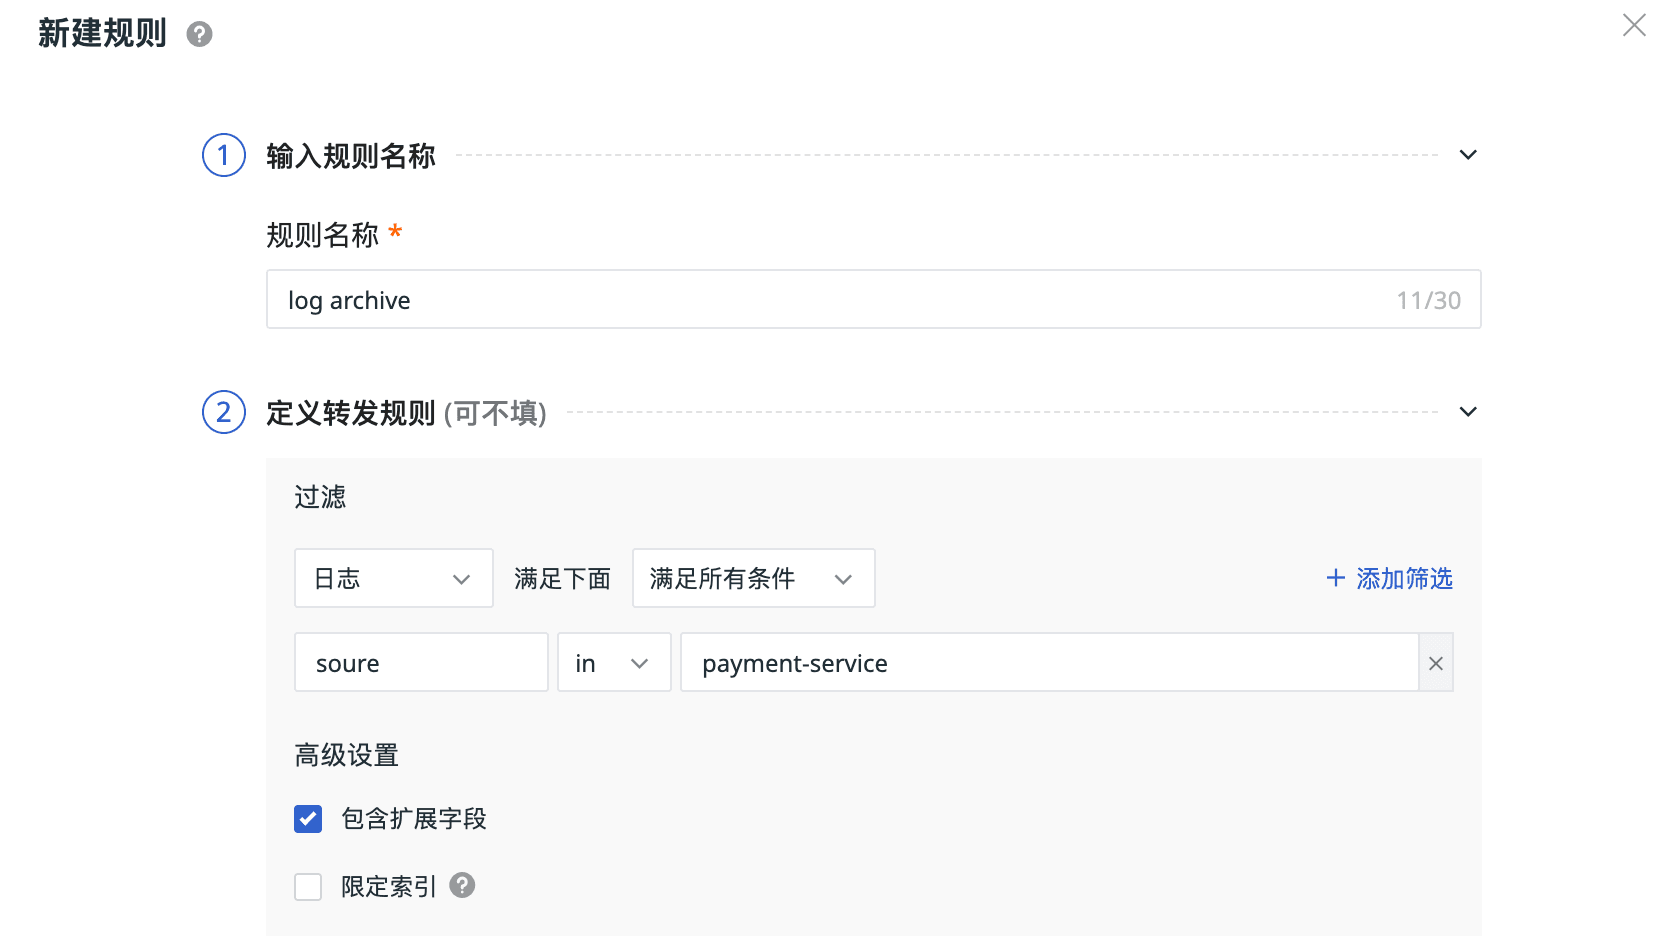The height and width of the screenshot is (936, 1664).
Task: Open the 日志 data type dropdown
Action: click(x=394, y=578)
